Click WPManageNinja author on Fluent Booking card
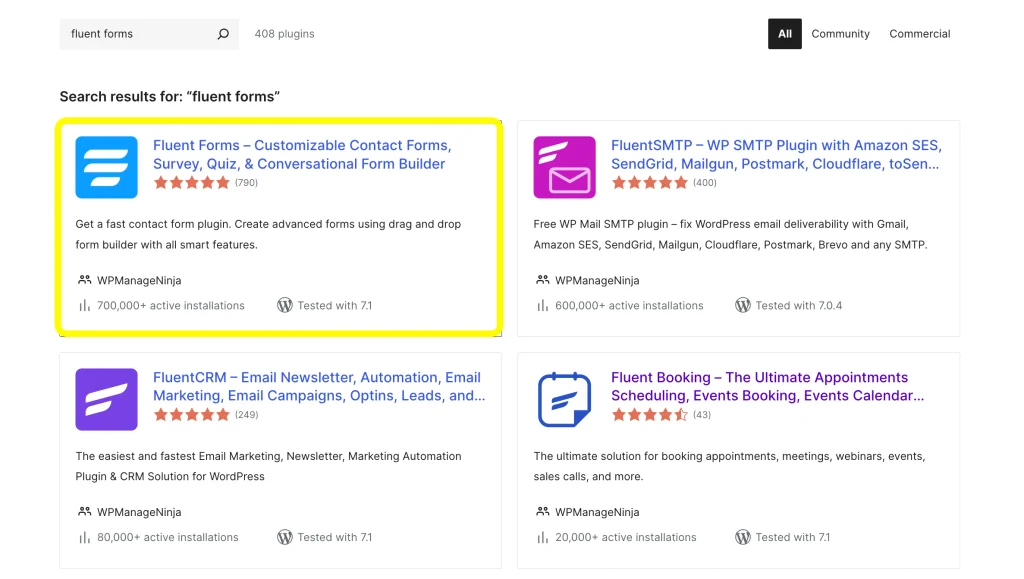The width and height of the screenshot is (1024, 579). [x=597, y=512]
